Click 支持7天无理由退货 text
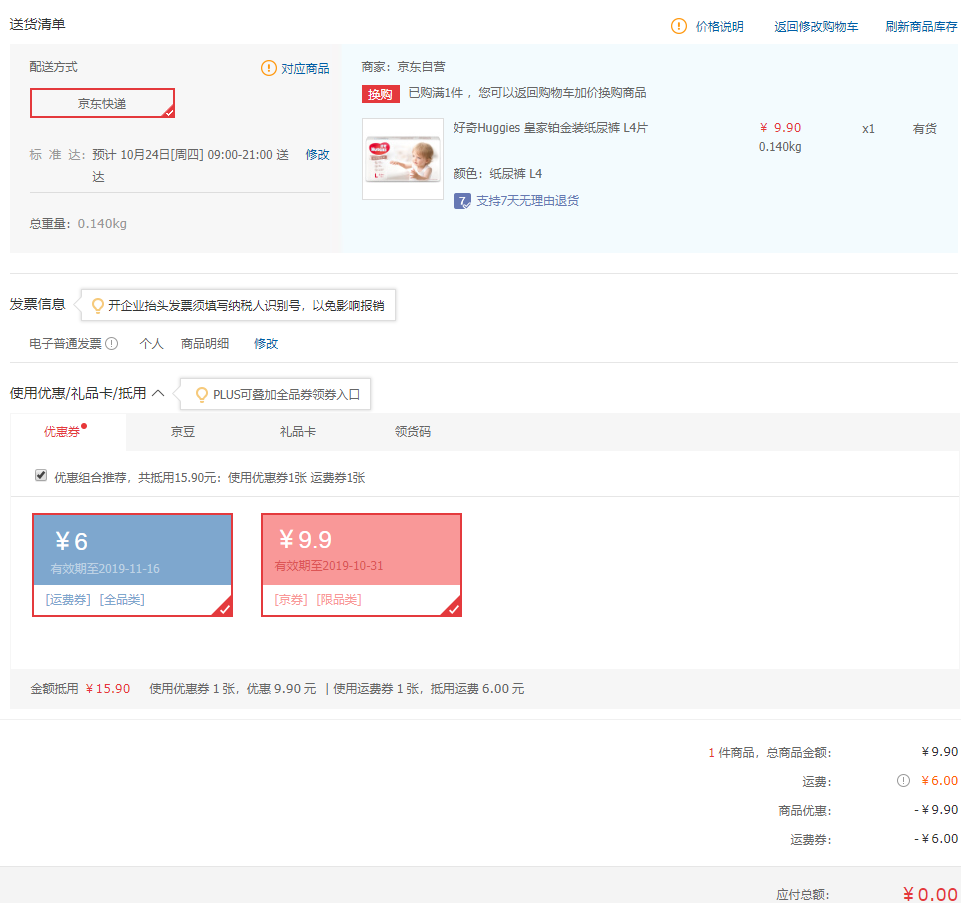 point(527,200)
